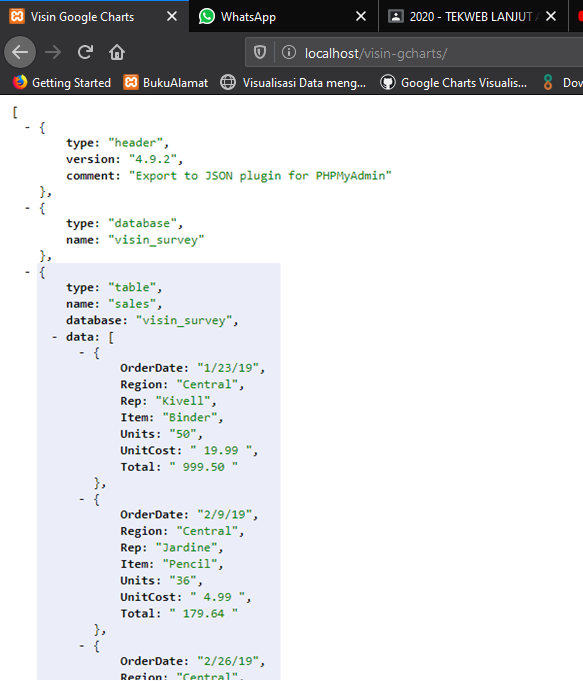Click the type value "database"
The width and height of the screenshot is (583, 681).
[142, 223]
